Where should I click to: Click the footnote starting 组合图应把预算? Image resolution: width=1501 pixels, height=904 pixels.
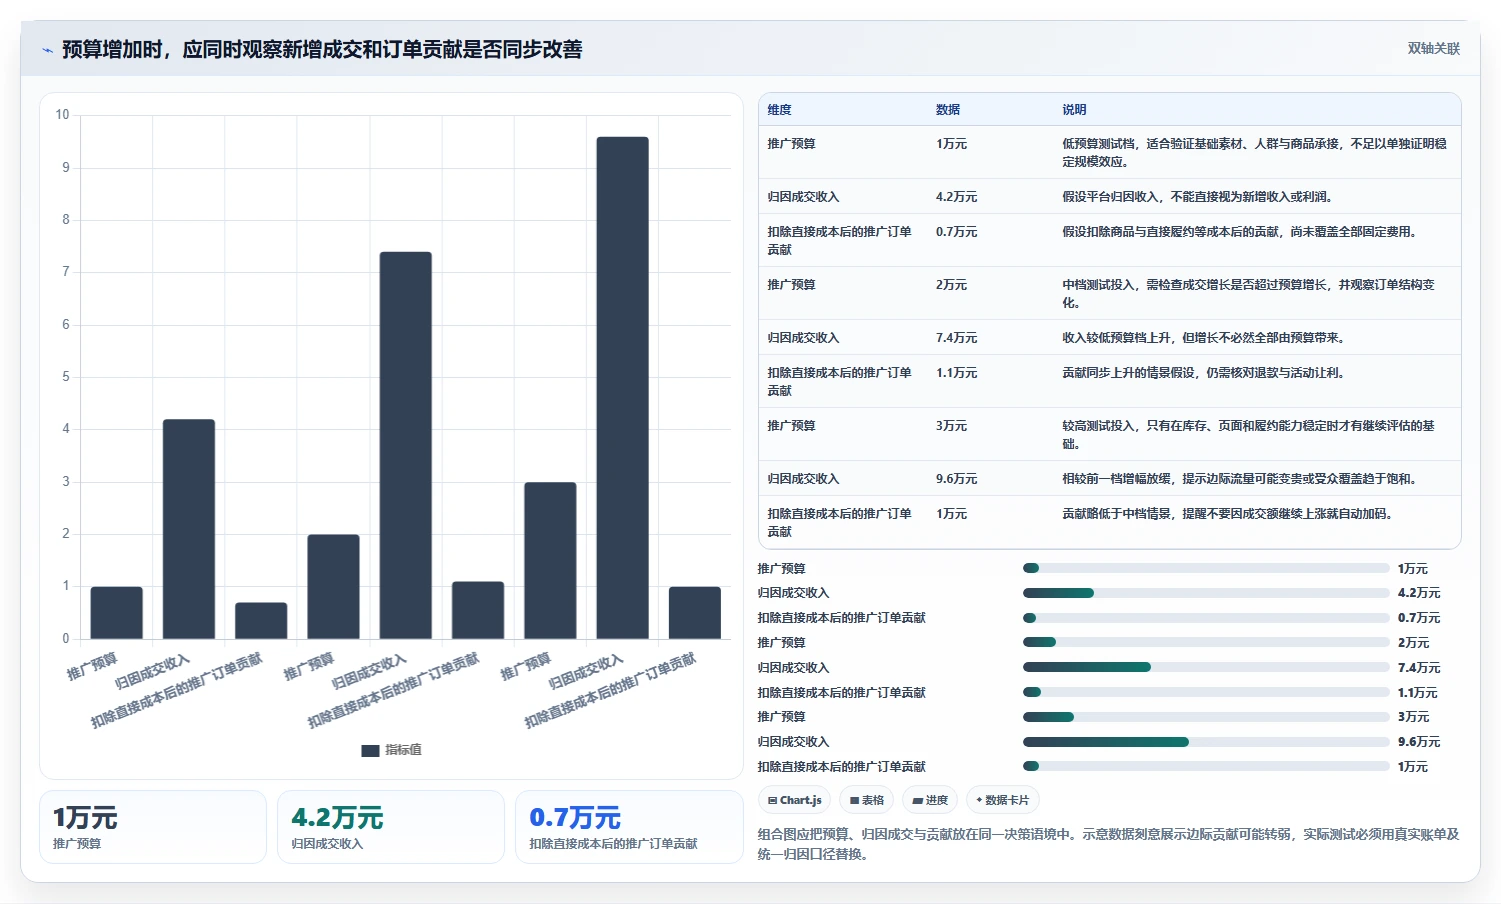click(1108, 844)
